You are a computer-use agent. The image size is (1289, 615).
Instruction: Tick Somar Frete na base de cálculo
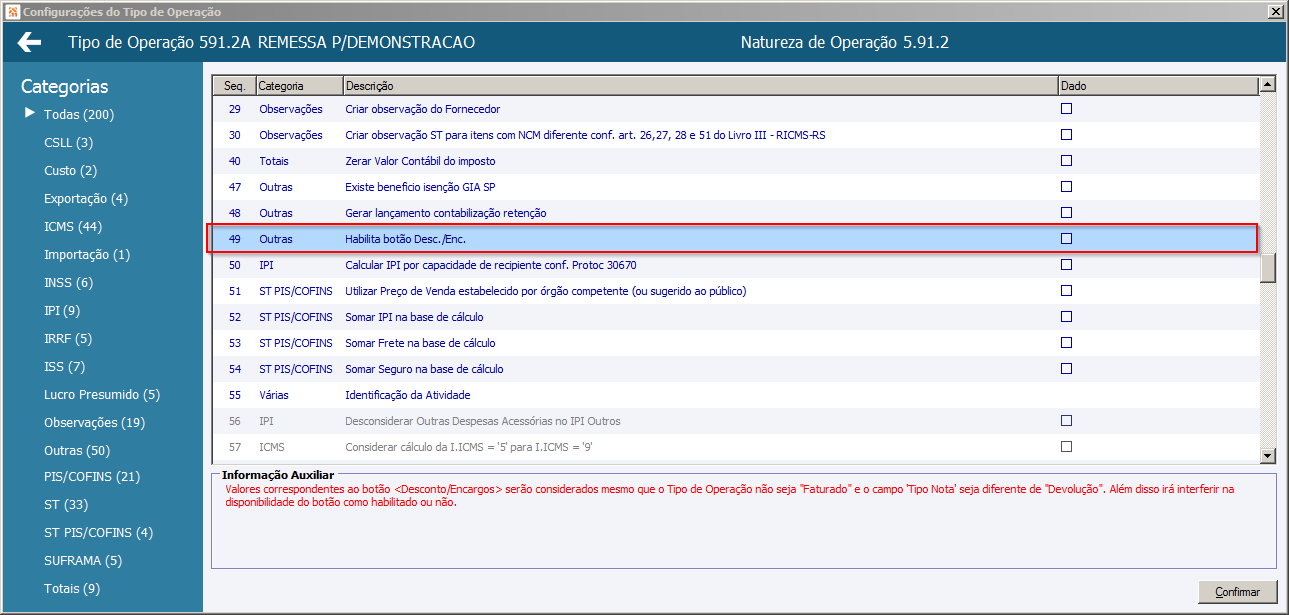click(1066, 342)
